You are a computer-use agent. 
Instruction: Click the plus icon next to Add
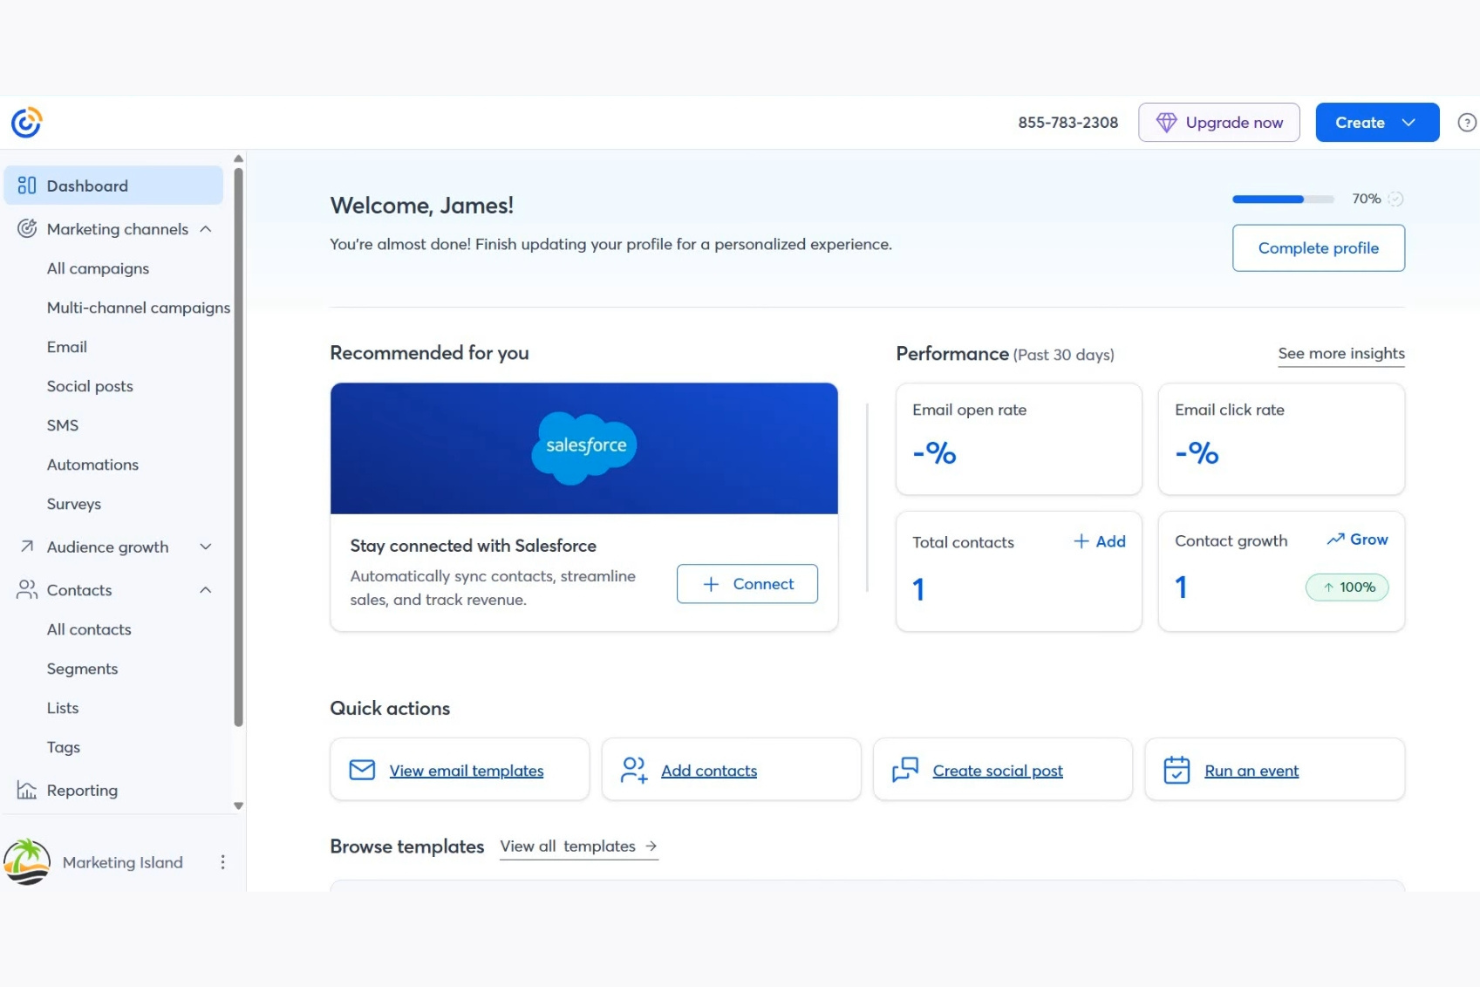pyautogui.click(x=1081, y=541)
